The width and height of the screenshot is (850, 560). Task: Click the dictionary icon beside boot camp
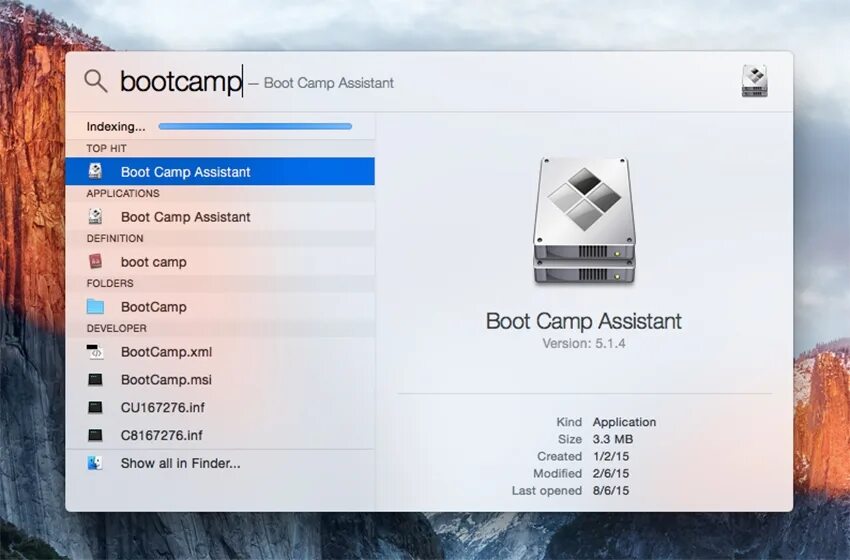[95, 261]
